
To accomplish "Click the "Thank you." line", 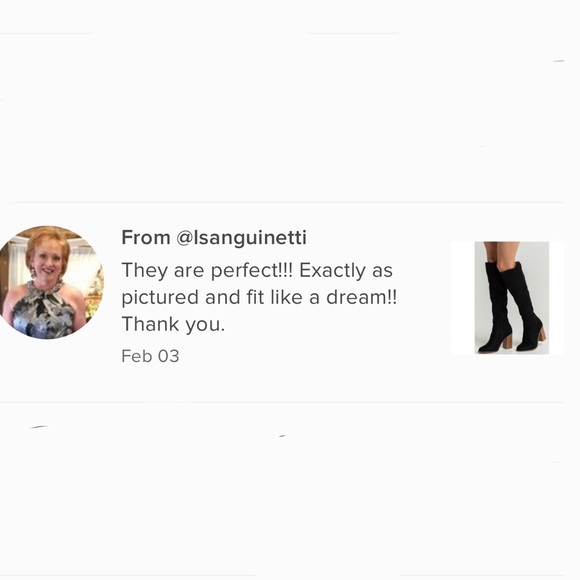I will click(x=173, y=324).
